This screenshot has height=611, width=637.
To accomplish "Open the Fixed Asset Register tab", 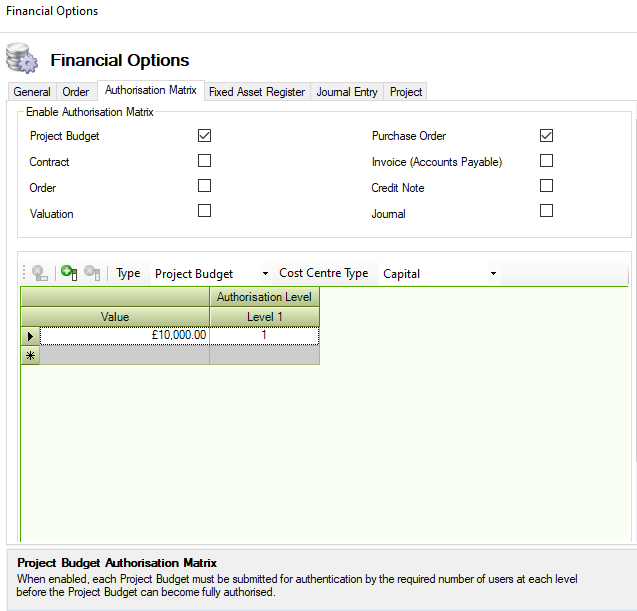I will point(257,92).
